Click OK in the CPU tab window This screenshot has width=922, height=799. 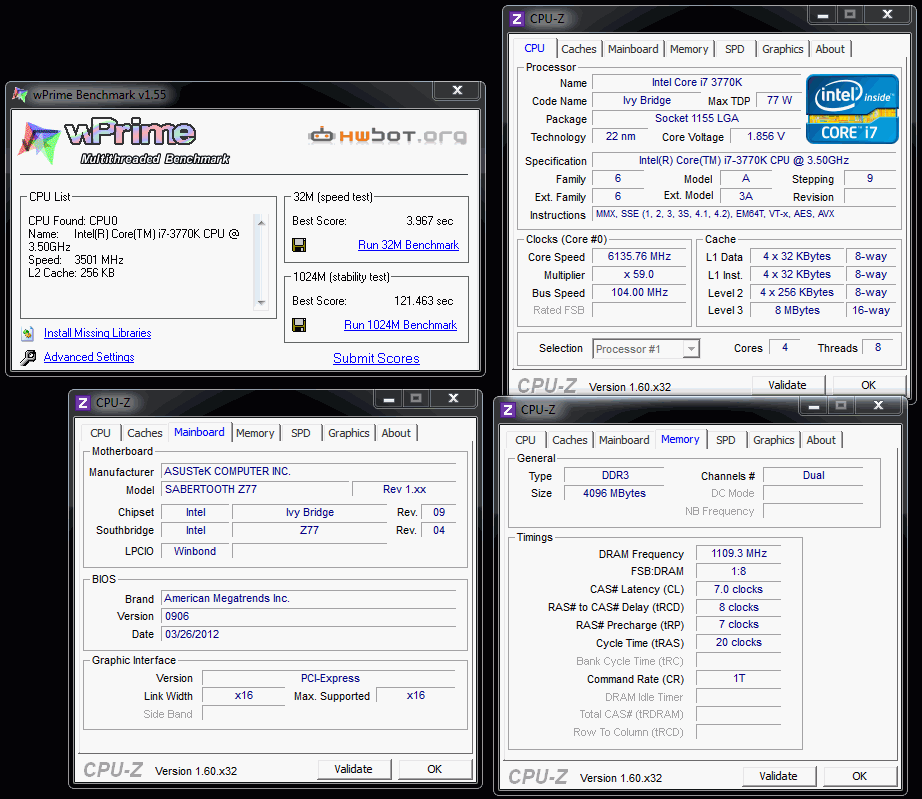[x=868, y=385]
